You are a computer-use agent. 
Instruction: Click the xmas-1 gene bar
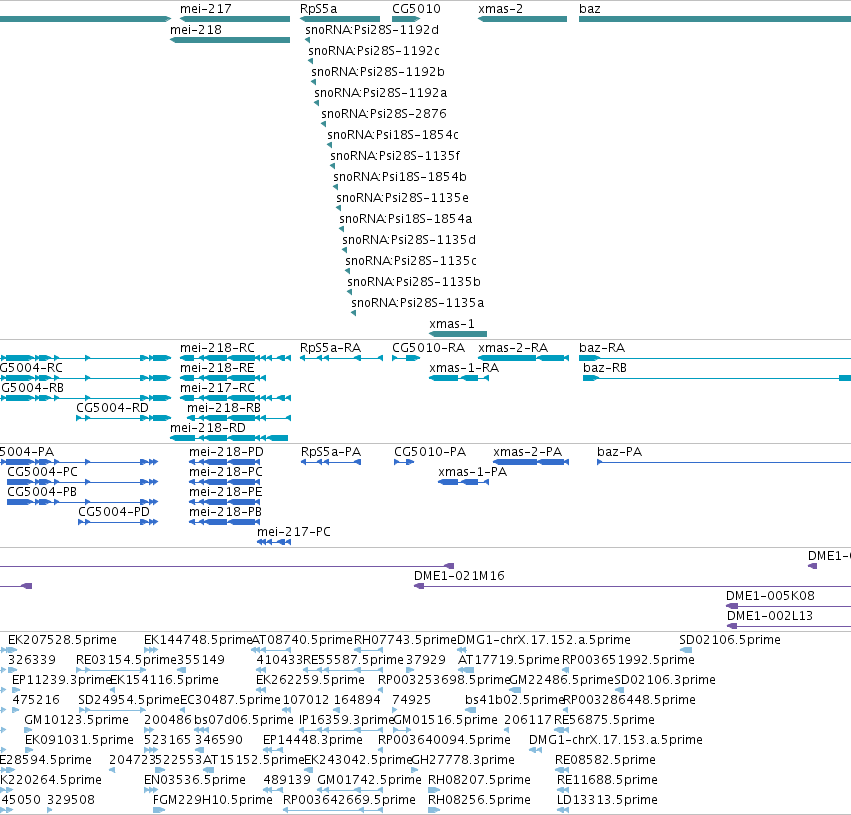click(458, 334)
